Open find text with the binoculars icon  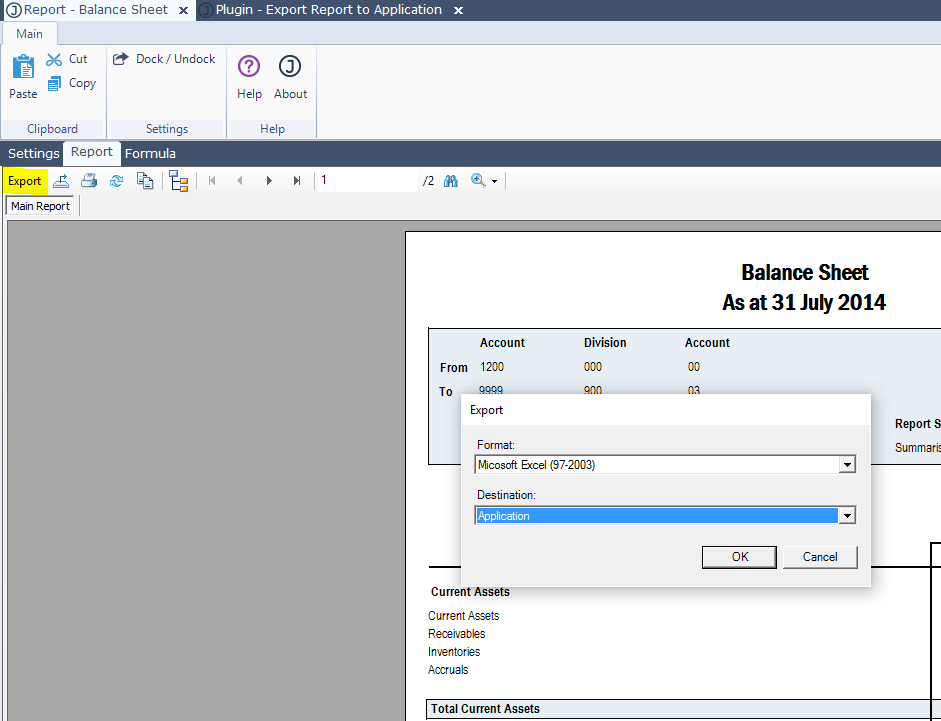point(450,181)
